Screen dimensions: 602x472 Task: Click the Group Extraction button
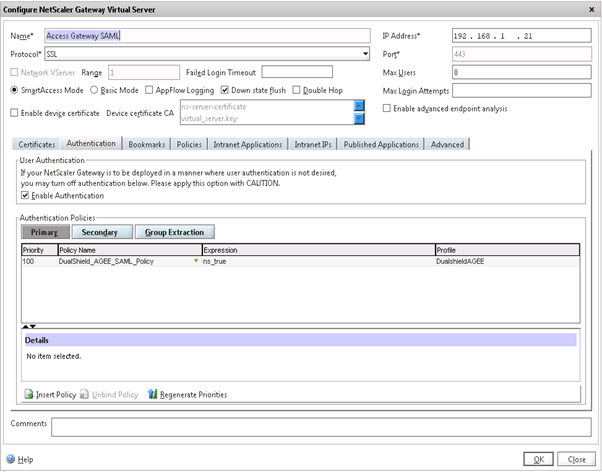(x=174, y=232)
